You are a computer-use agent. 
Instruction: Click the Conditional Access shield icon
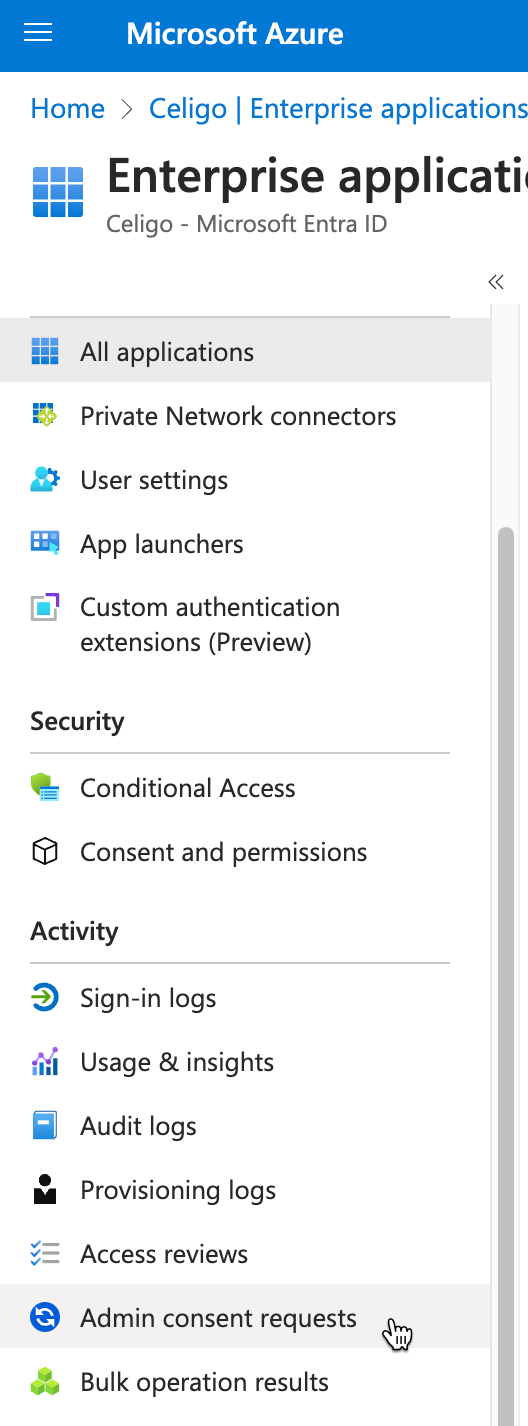pyautogui.click(x=45, y=788)
